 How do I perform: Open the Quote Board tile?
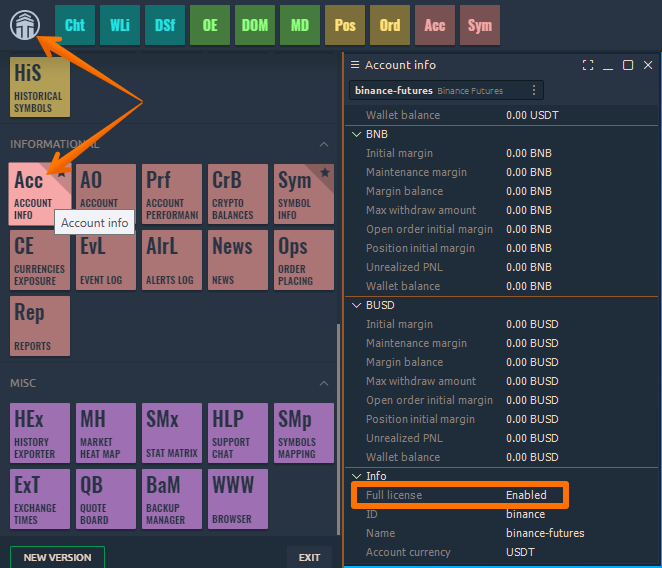[x=106, y=499]
